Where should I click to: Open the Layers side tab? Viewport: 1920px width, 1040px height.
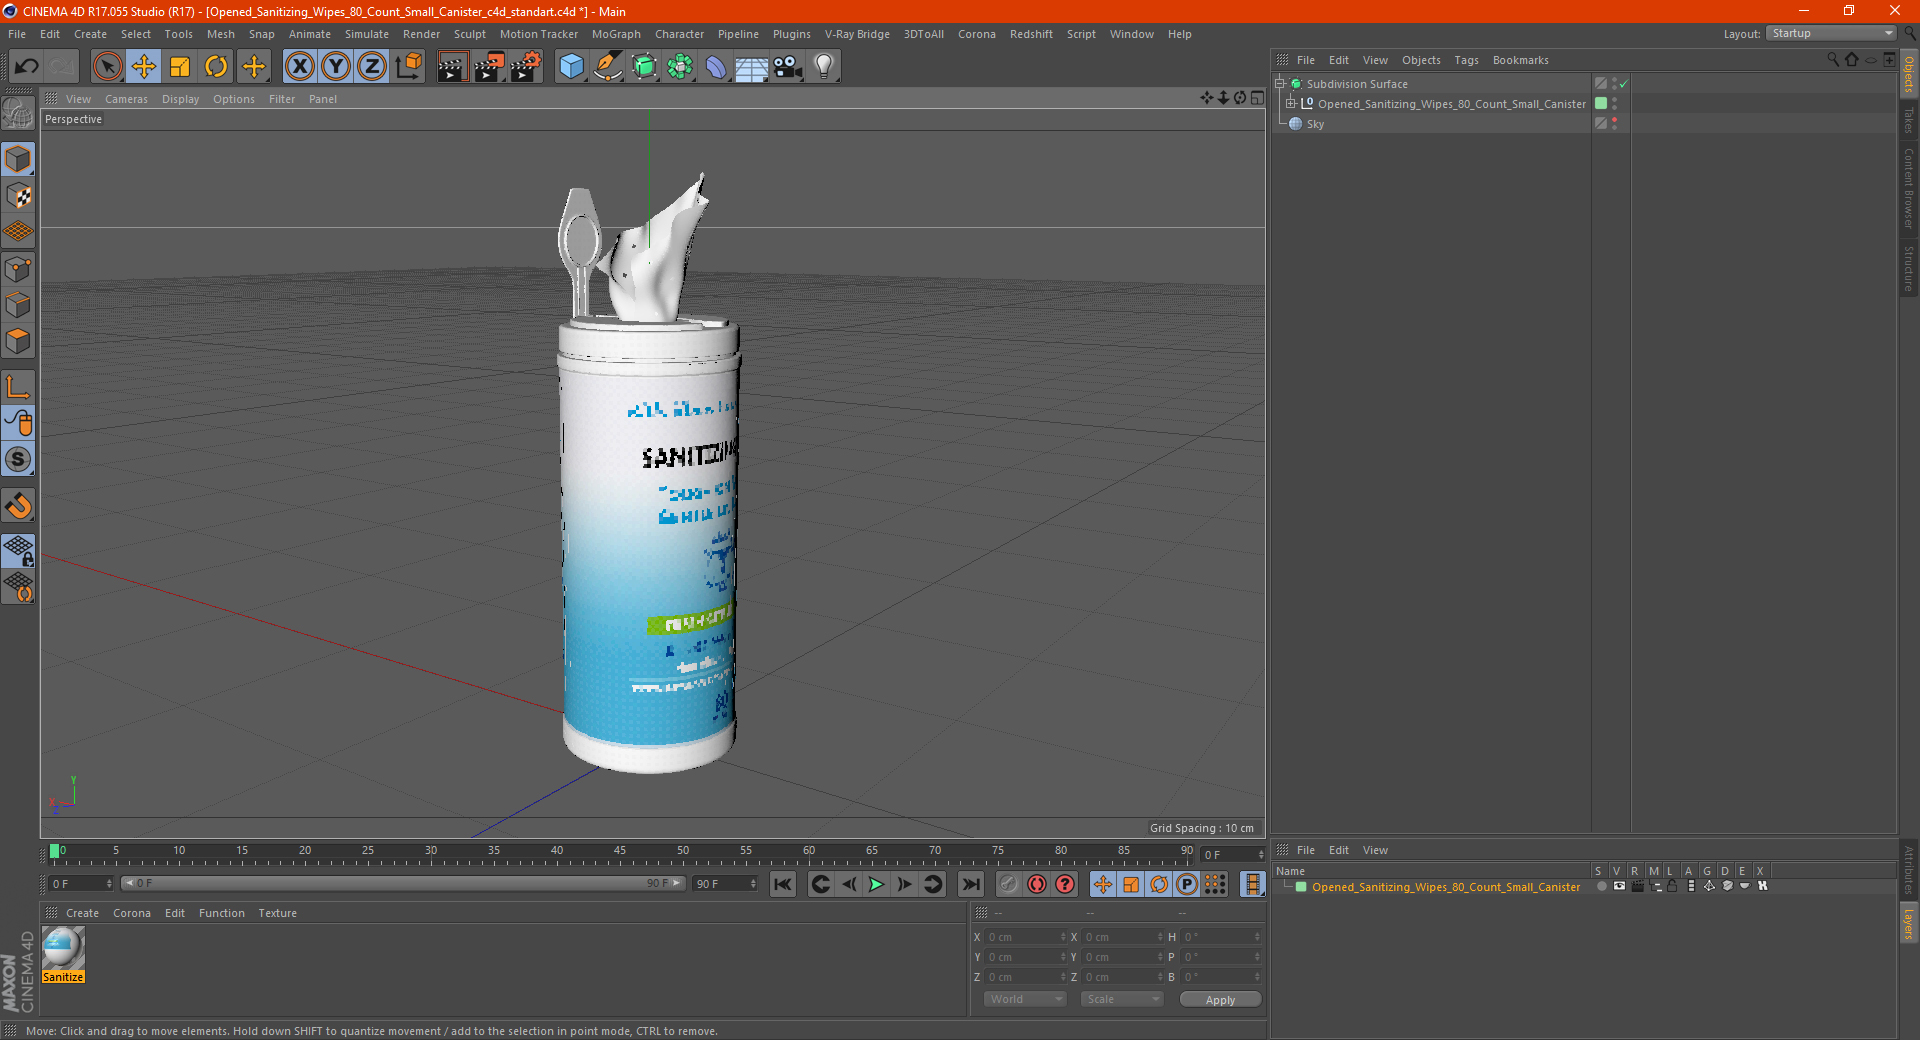click(x=1908, y=923)
